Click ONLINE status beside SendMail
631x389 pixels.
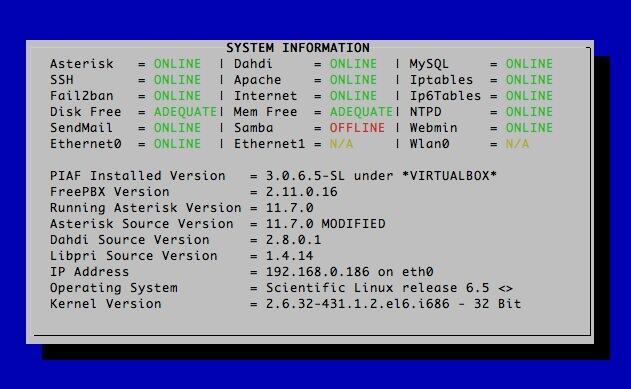(177, 128)
